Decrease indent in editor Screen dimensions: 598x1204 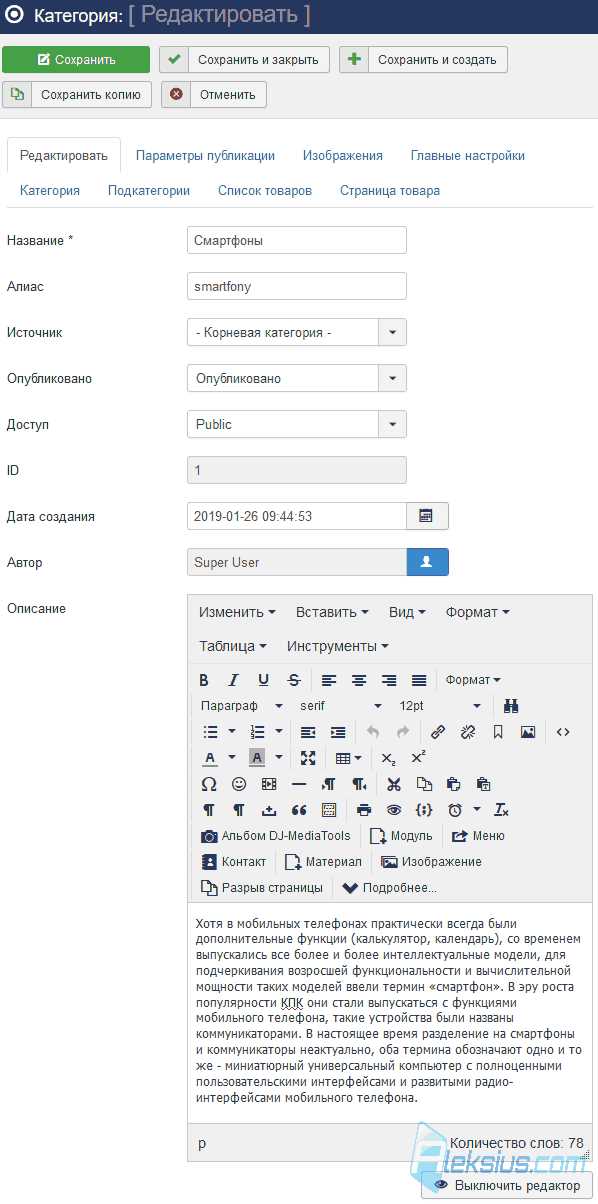(x=308, y=732)
